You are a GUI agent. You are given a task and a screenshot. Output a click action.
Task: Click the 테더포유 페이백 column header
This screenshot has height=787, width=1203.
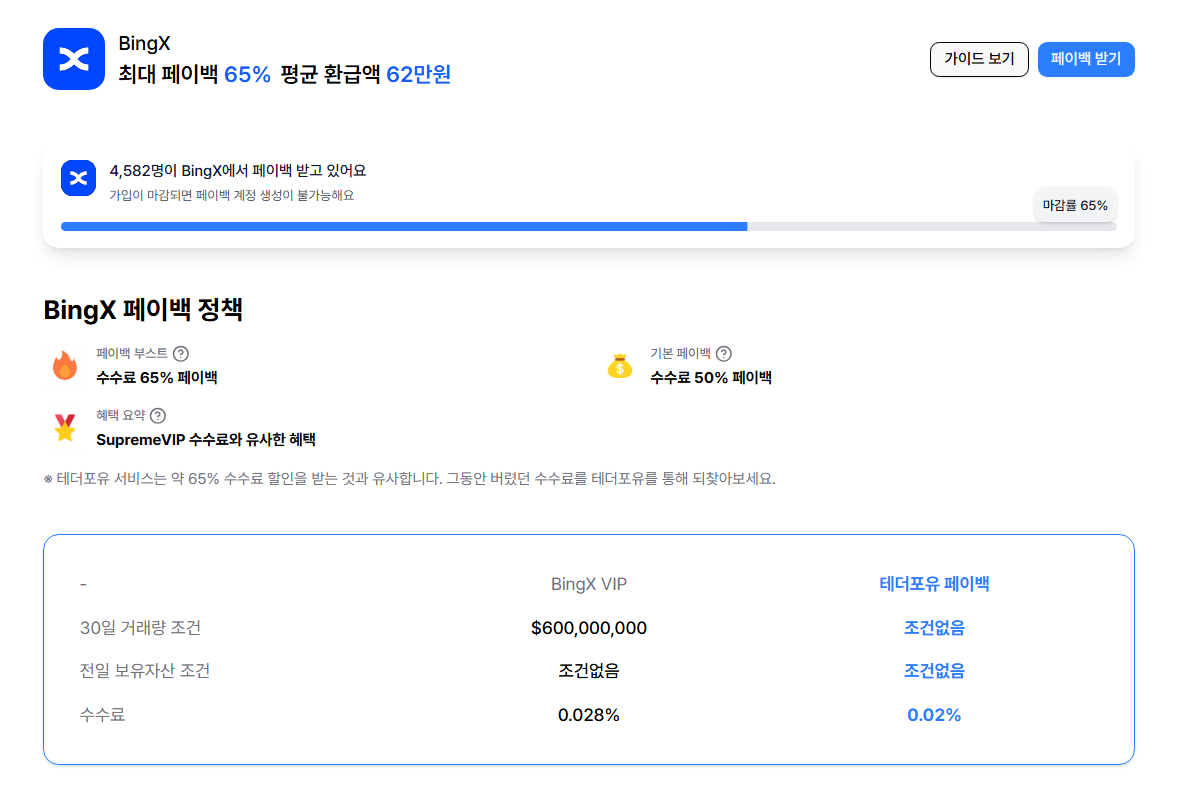934,584
